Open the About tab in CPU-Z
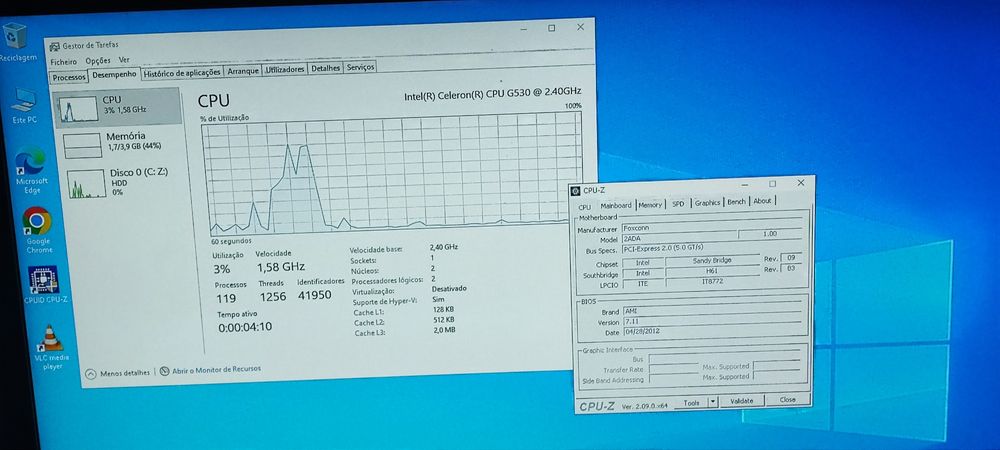This screenshot has height=450, width=1000. click(762, 201)
